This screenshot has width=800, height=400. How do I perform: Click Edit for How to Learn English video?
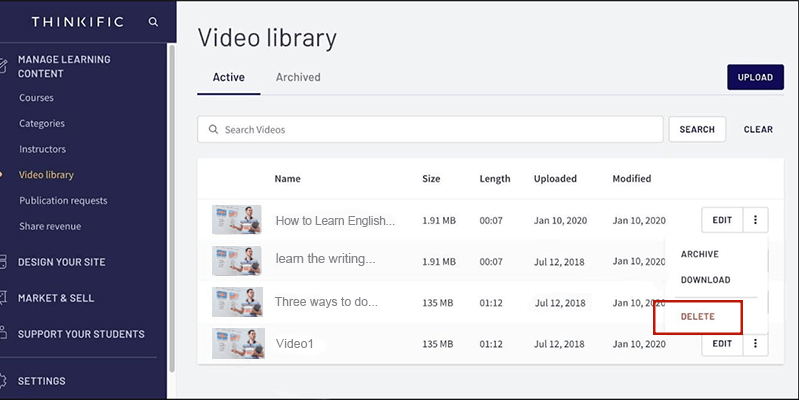(722, 220)
